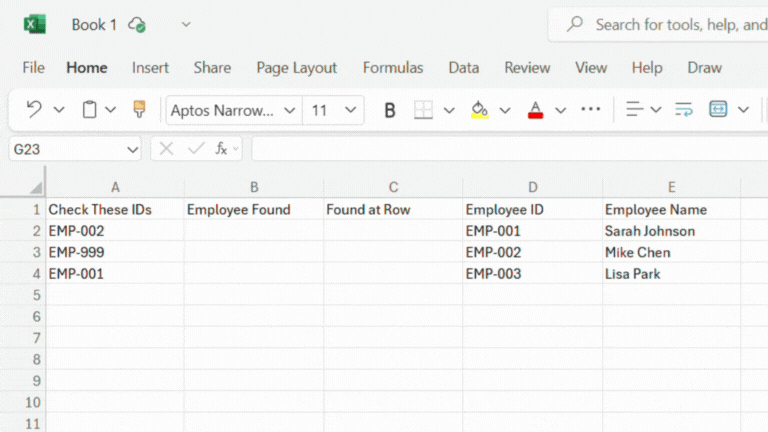Viewport: 768px width, 432px height.
Task: Select cell with 'Employee Found'
Action: coord(254,210)
